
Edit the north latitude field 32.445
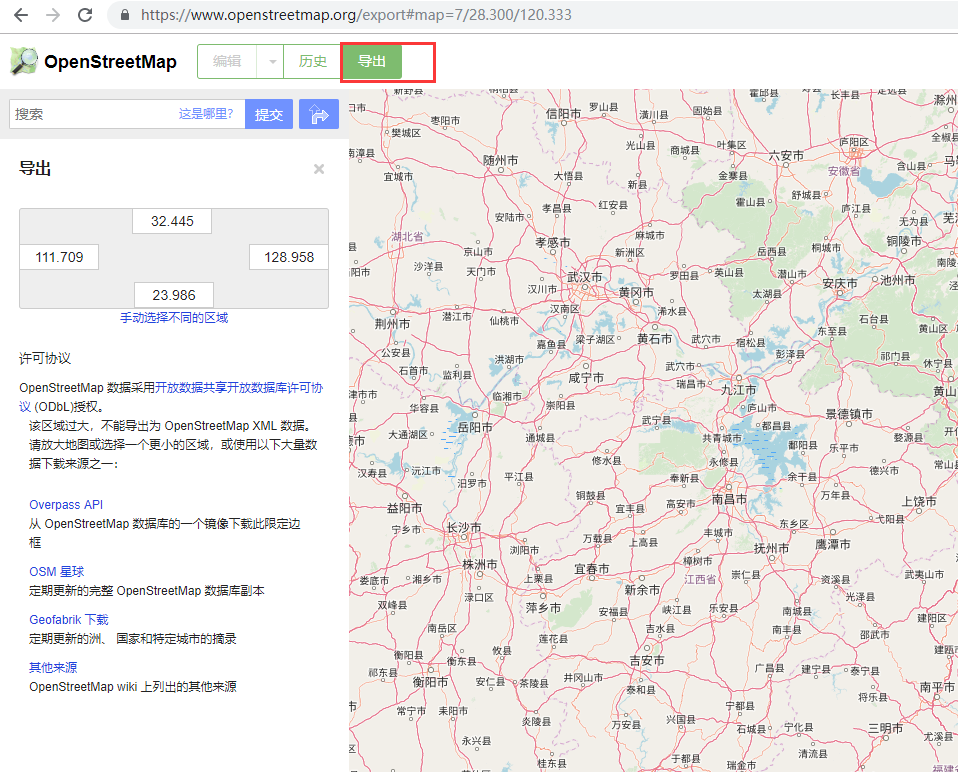click(x=172, y=221)
